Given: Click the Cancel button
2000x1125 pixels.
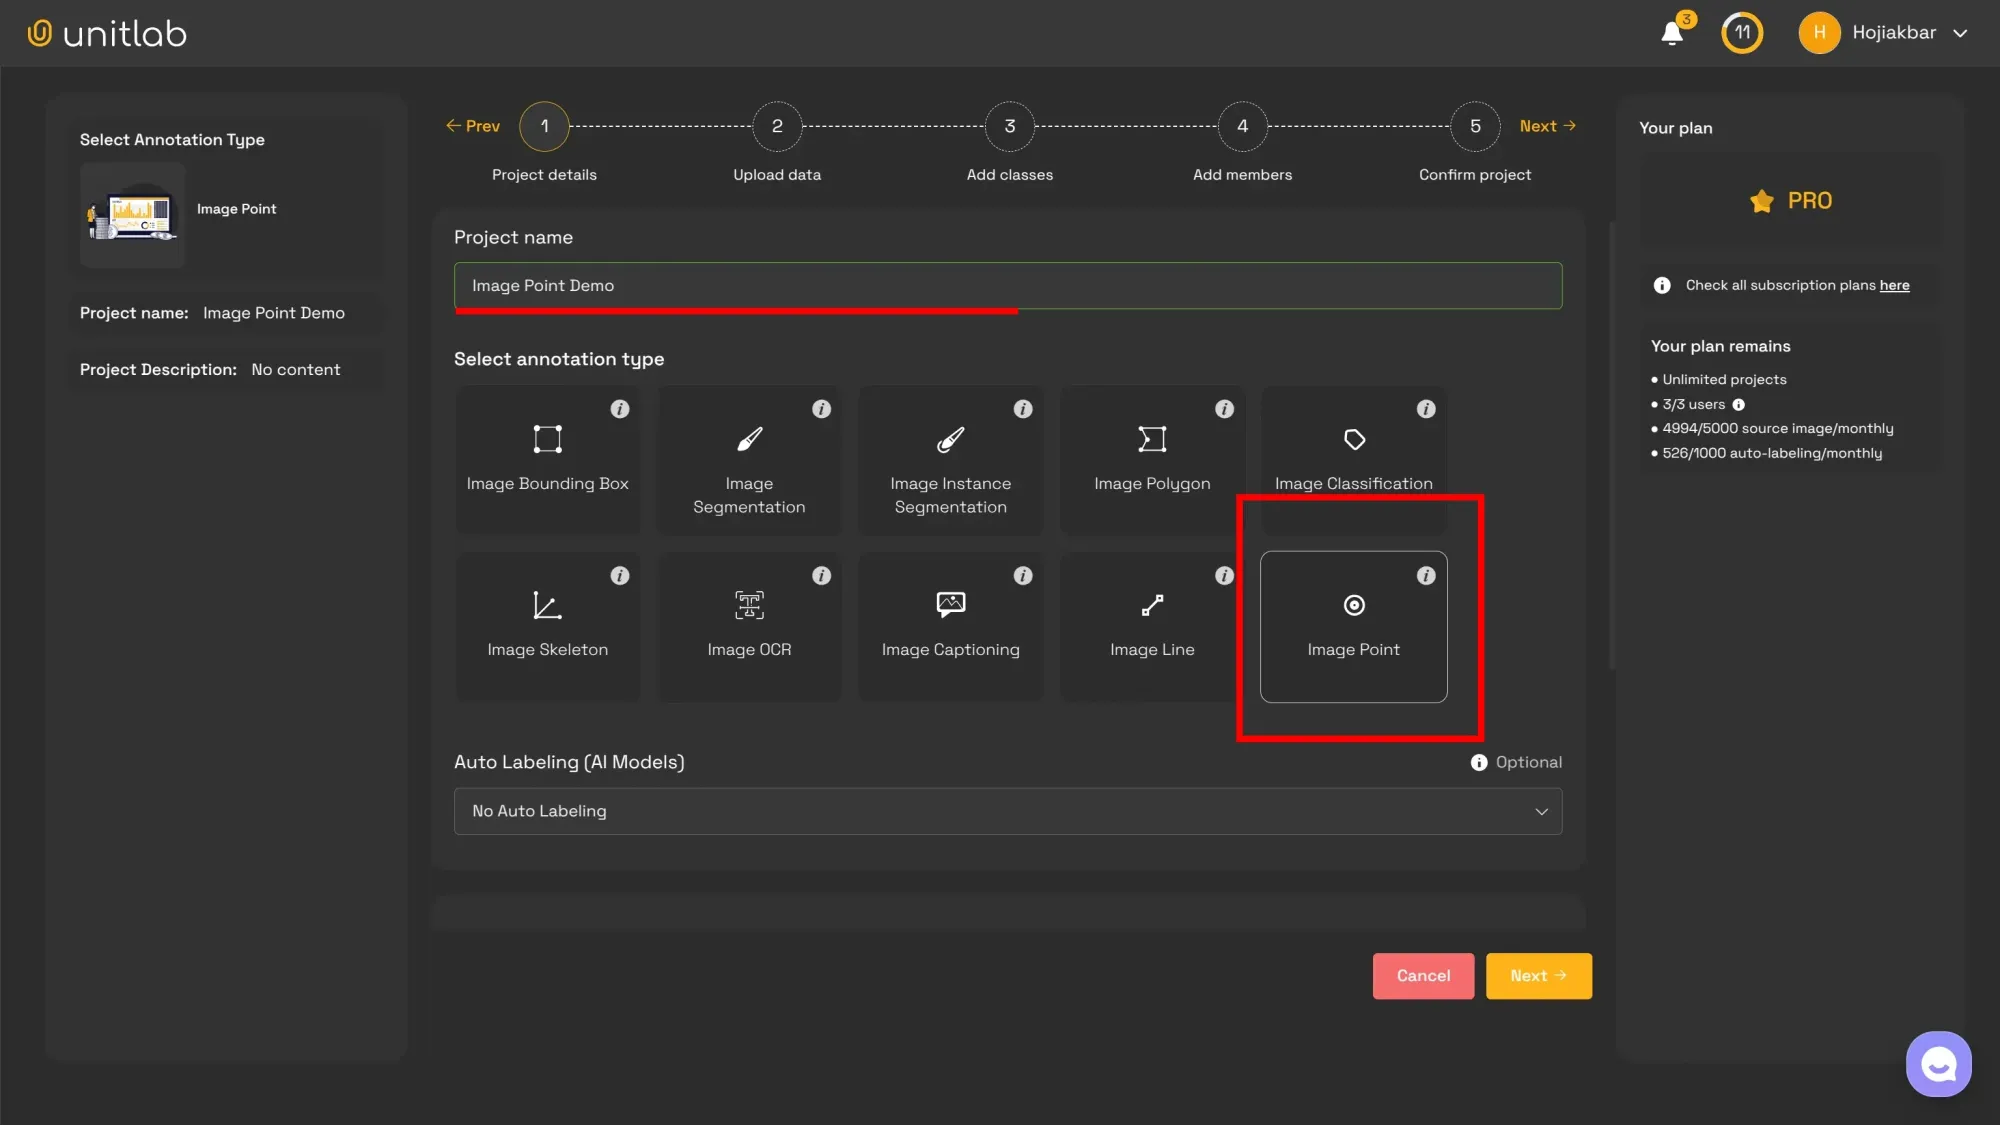Looking at the screenshot, I should [x=1423, y=975].
